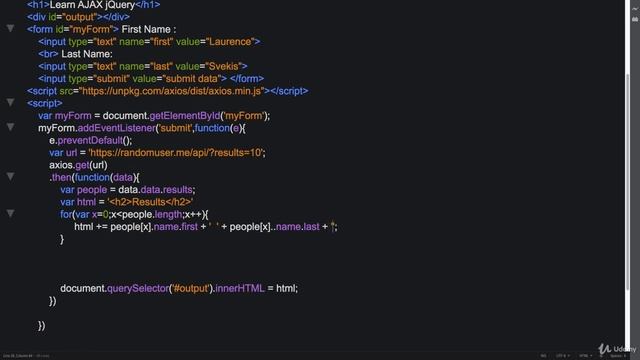Screen dimensions: 640x360
Task: Open the Extension Manager brick icon
Action: coord(635,19)
